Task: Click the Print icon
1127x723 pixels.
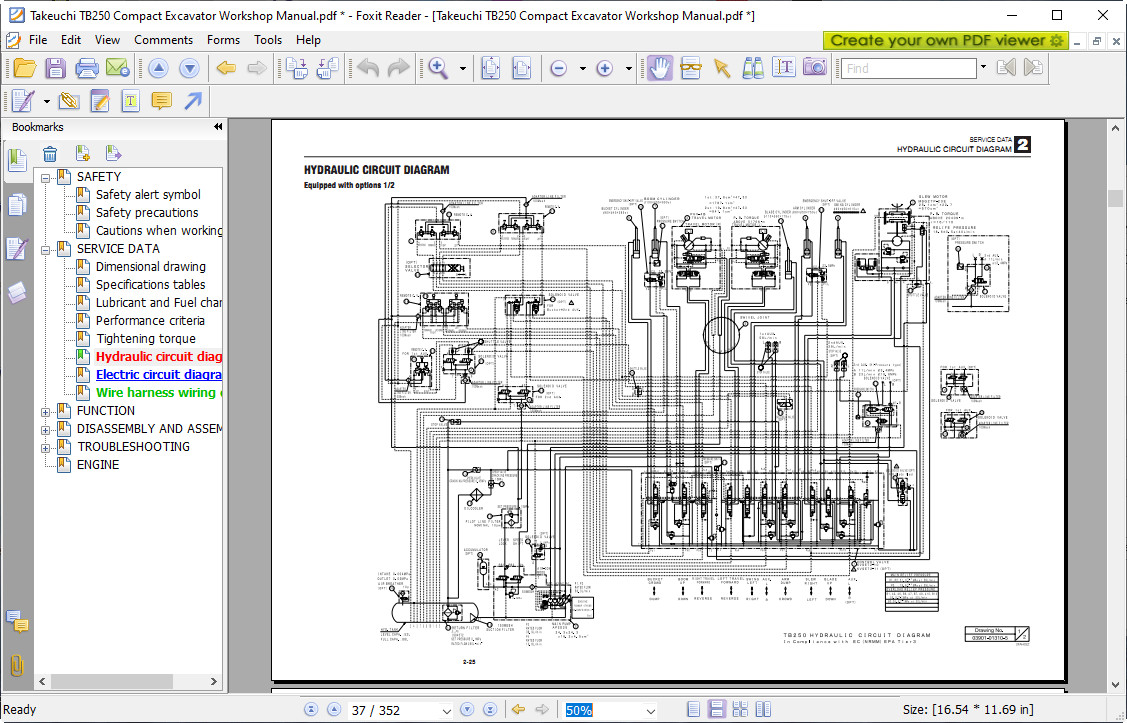Action: (87, 68)
